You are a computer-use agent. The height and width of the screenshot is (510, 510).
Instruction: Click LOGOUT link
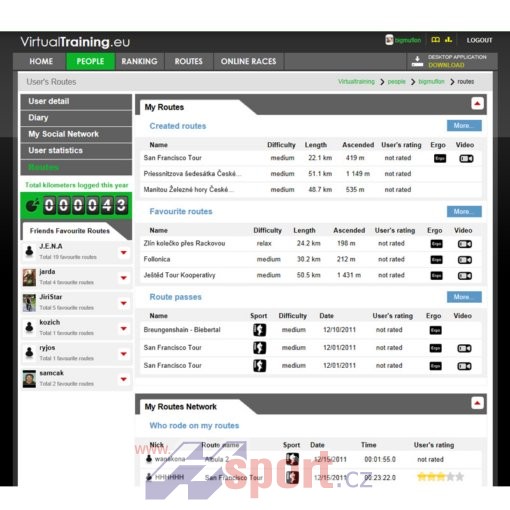point(479,40)
